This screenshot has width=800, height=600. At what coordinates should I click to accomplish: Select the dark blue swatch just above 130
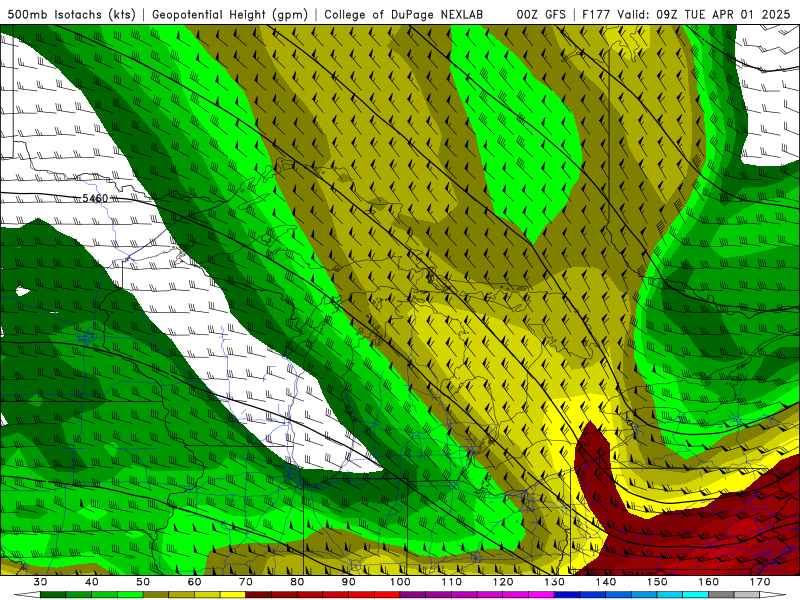[x=567, y=595]
